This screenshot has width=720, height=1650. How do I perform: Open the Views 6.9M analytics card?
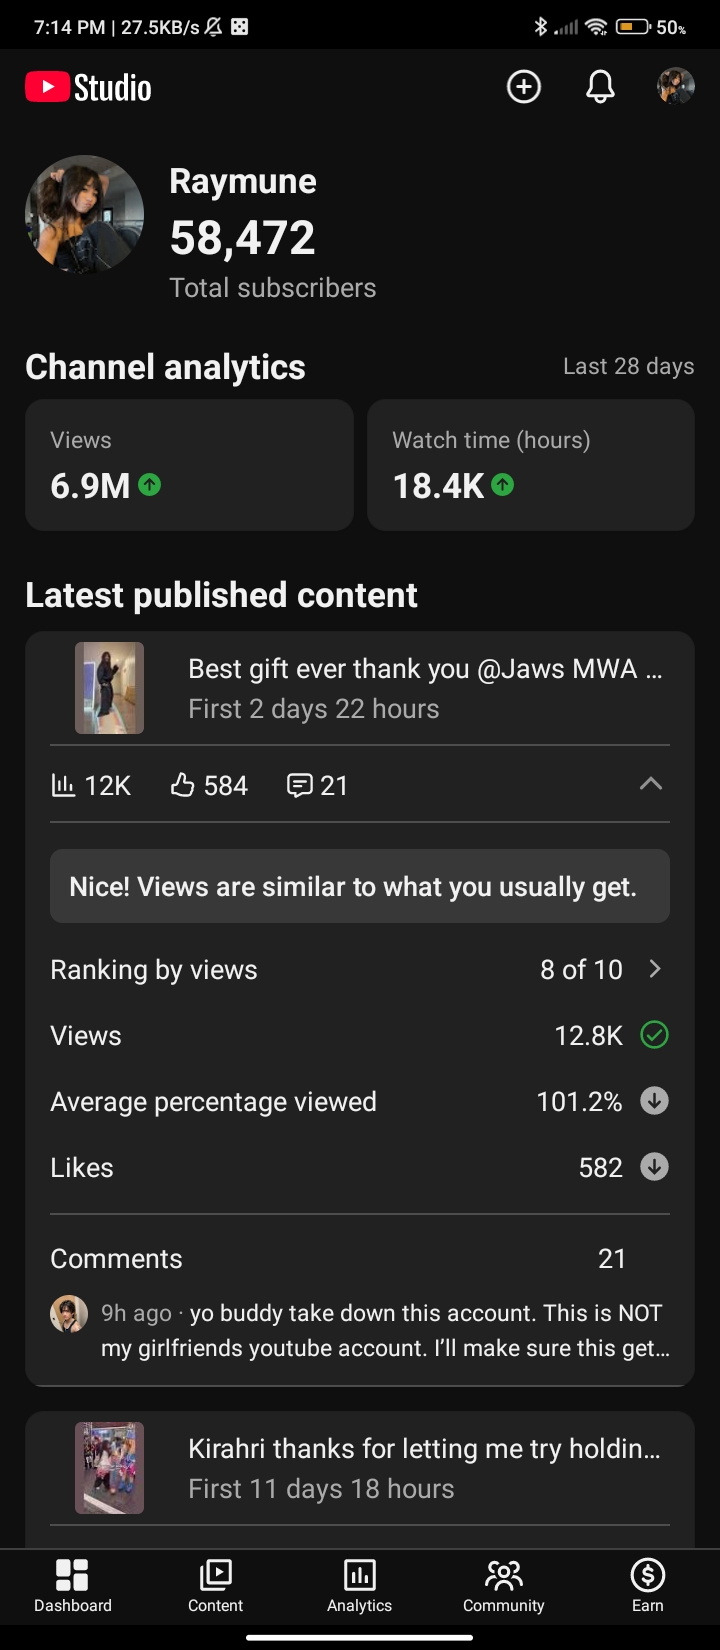click(x=189, y=465)
